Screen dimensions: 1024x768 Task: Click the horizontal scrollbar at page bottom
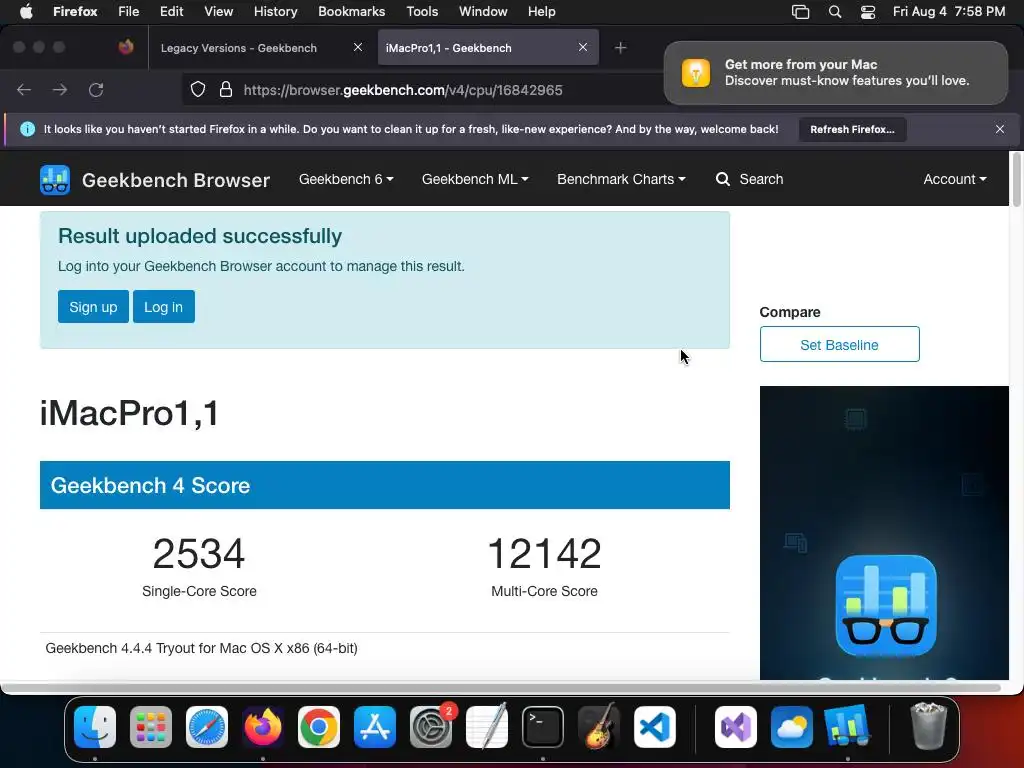[x=501, y=688]
